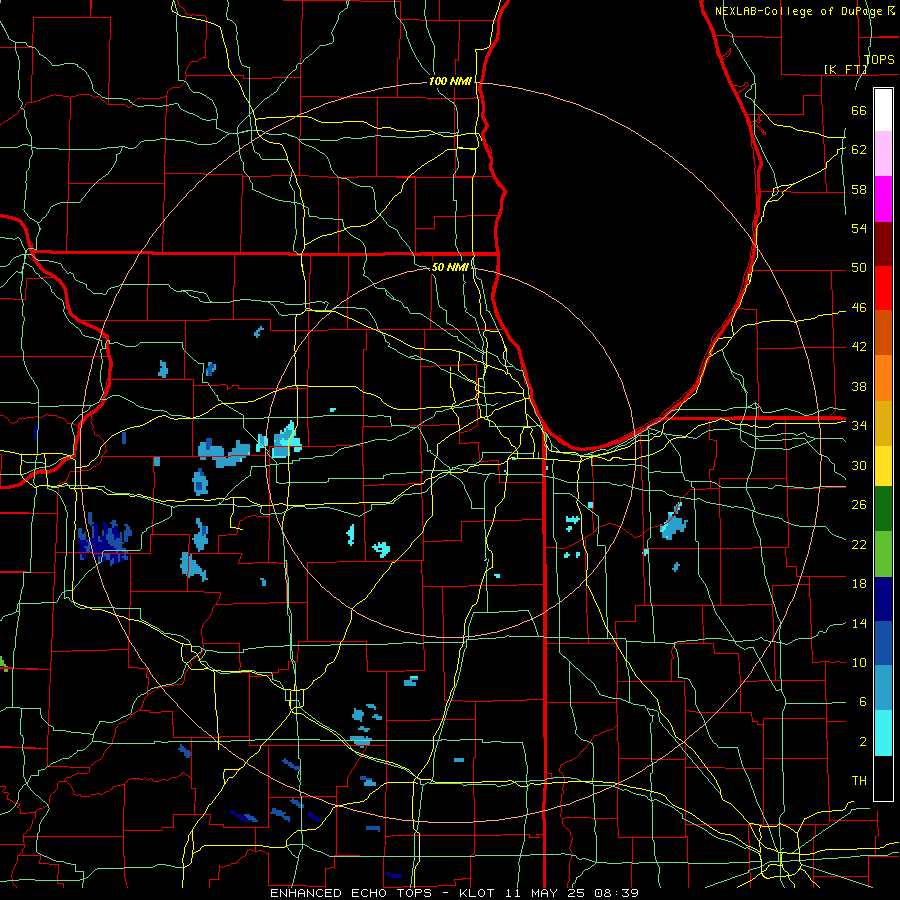
Task: Click the 11 MAY 25 date text
Action: [543, 893]
